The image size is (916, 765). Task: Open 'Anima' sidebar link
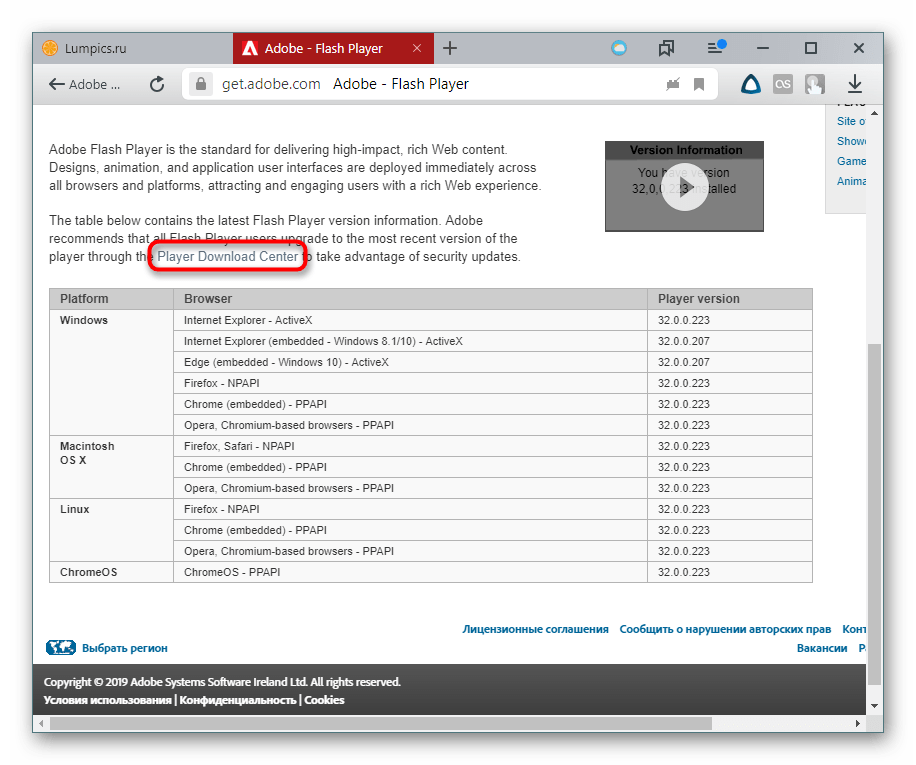tap(851, 181)
